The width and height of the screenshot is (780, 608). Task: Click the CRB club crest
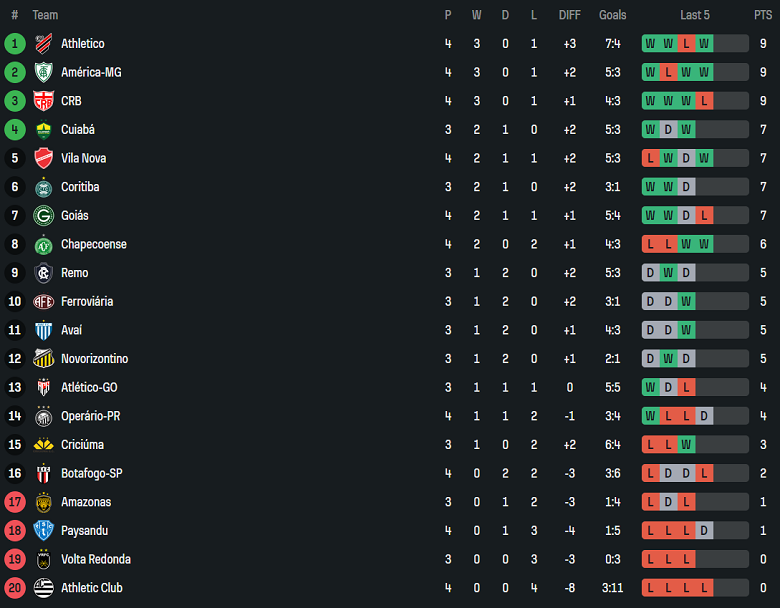(43, 101)
